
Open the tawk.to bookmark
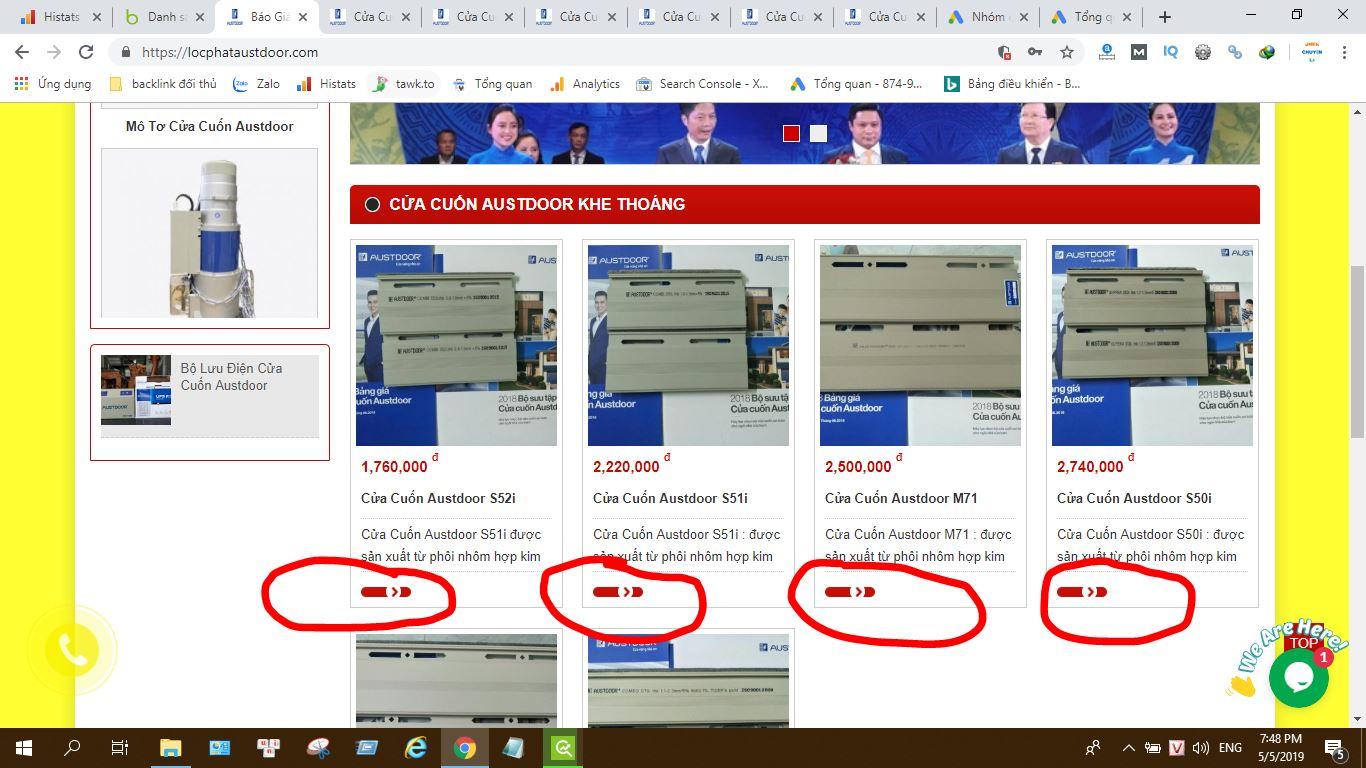tap(404, 84)
